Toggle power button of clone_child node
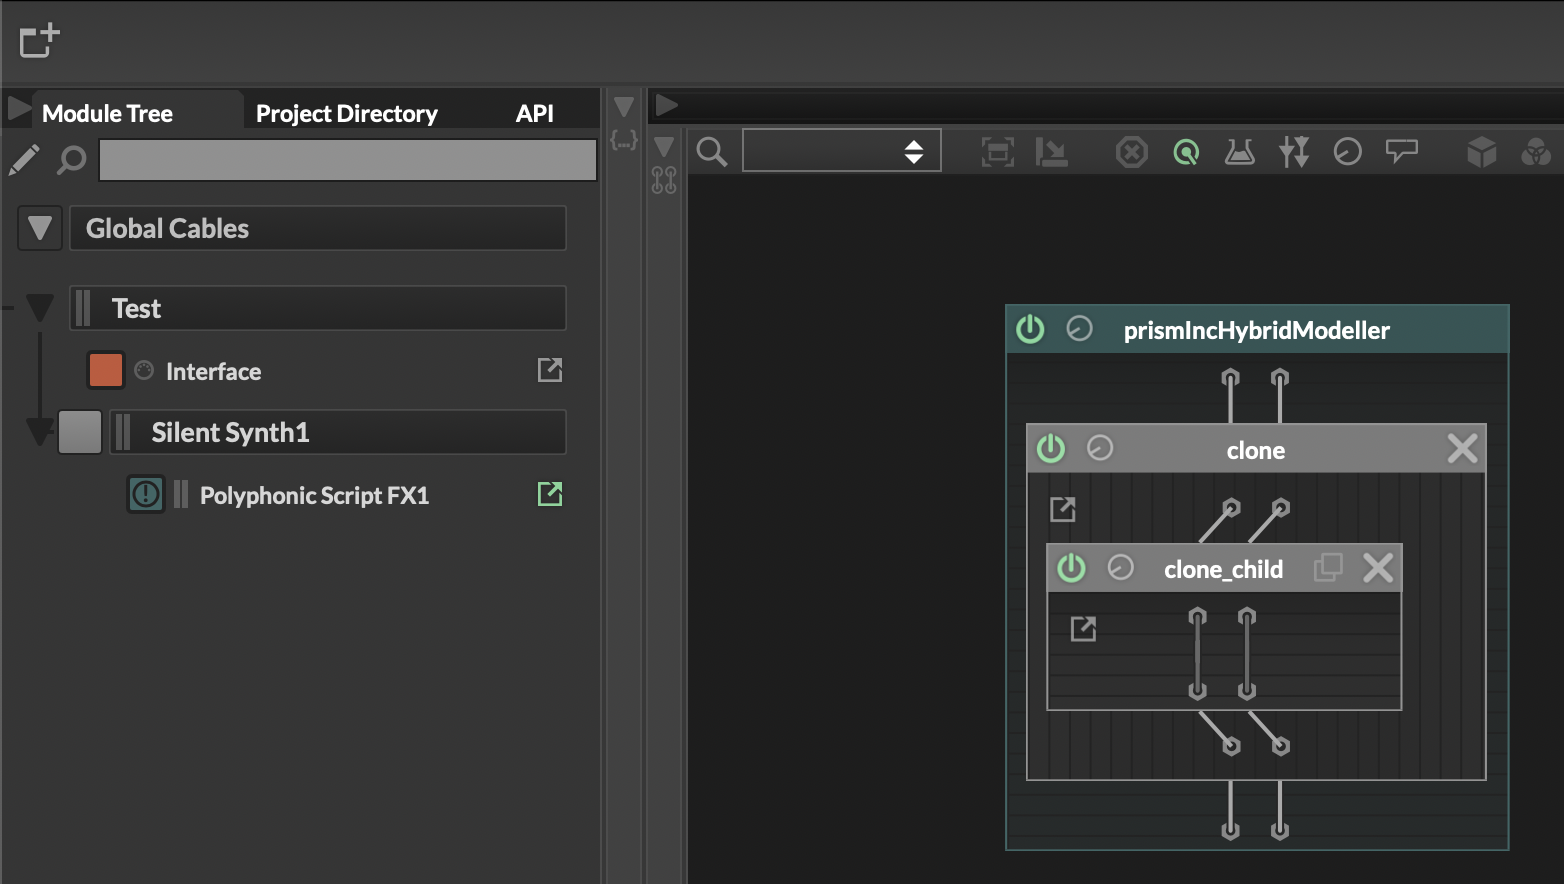This screenshot has height=884, width=1564. 1071,567
